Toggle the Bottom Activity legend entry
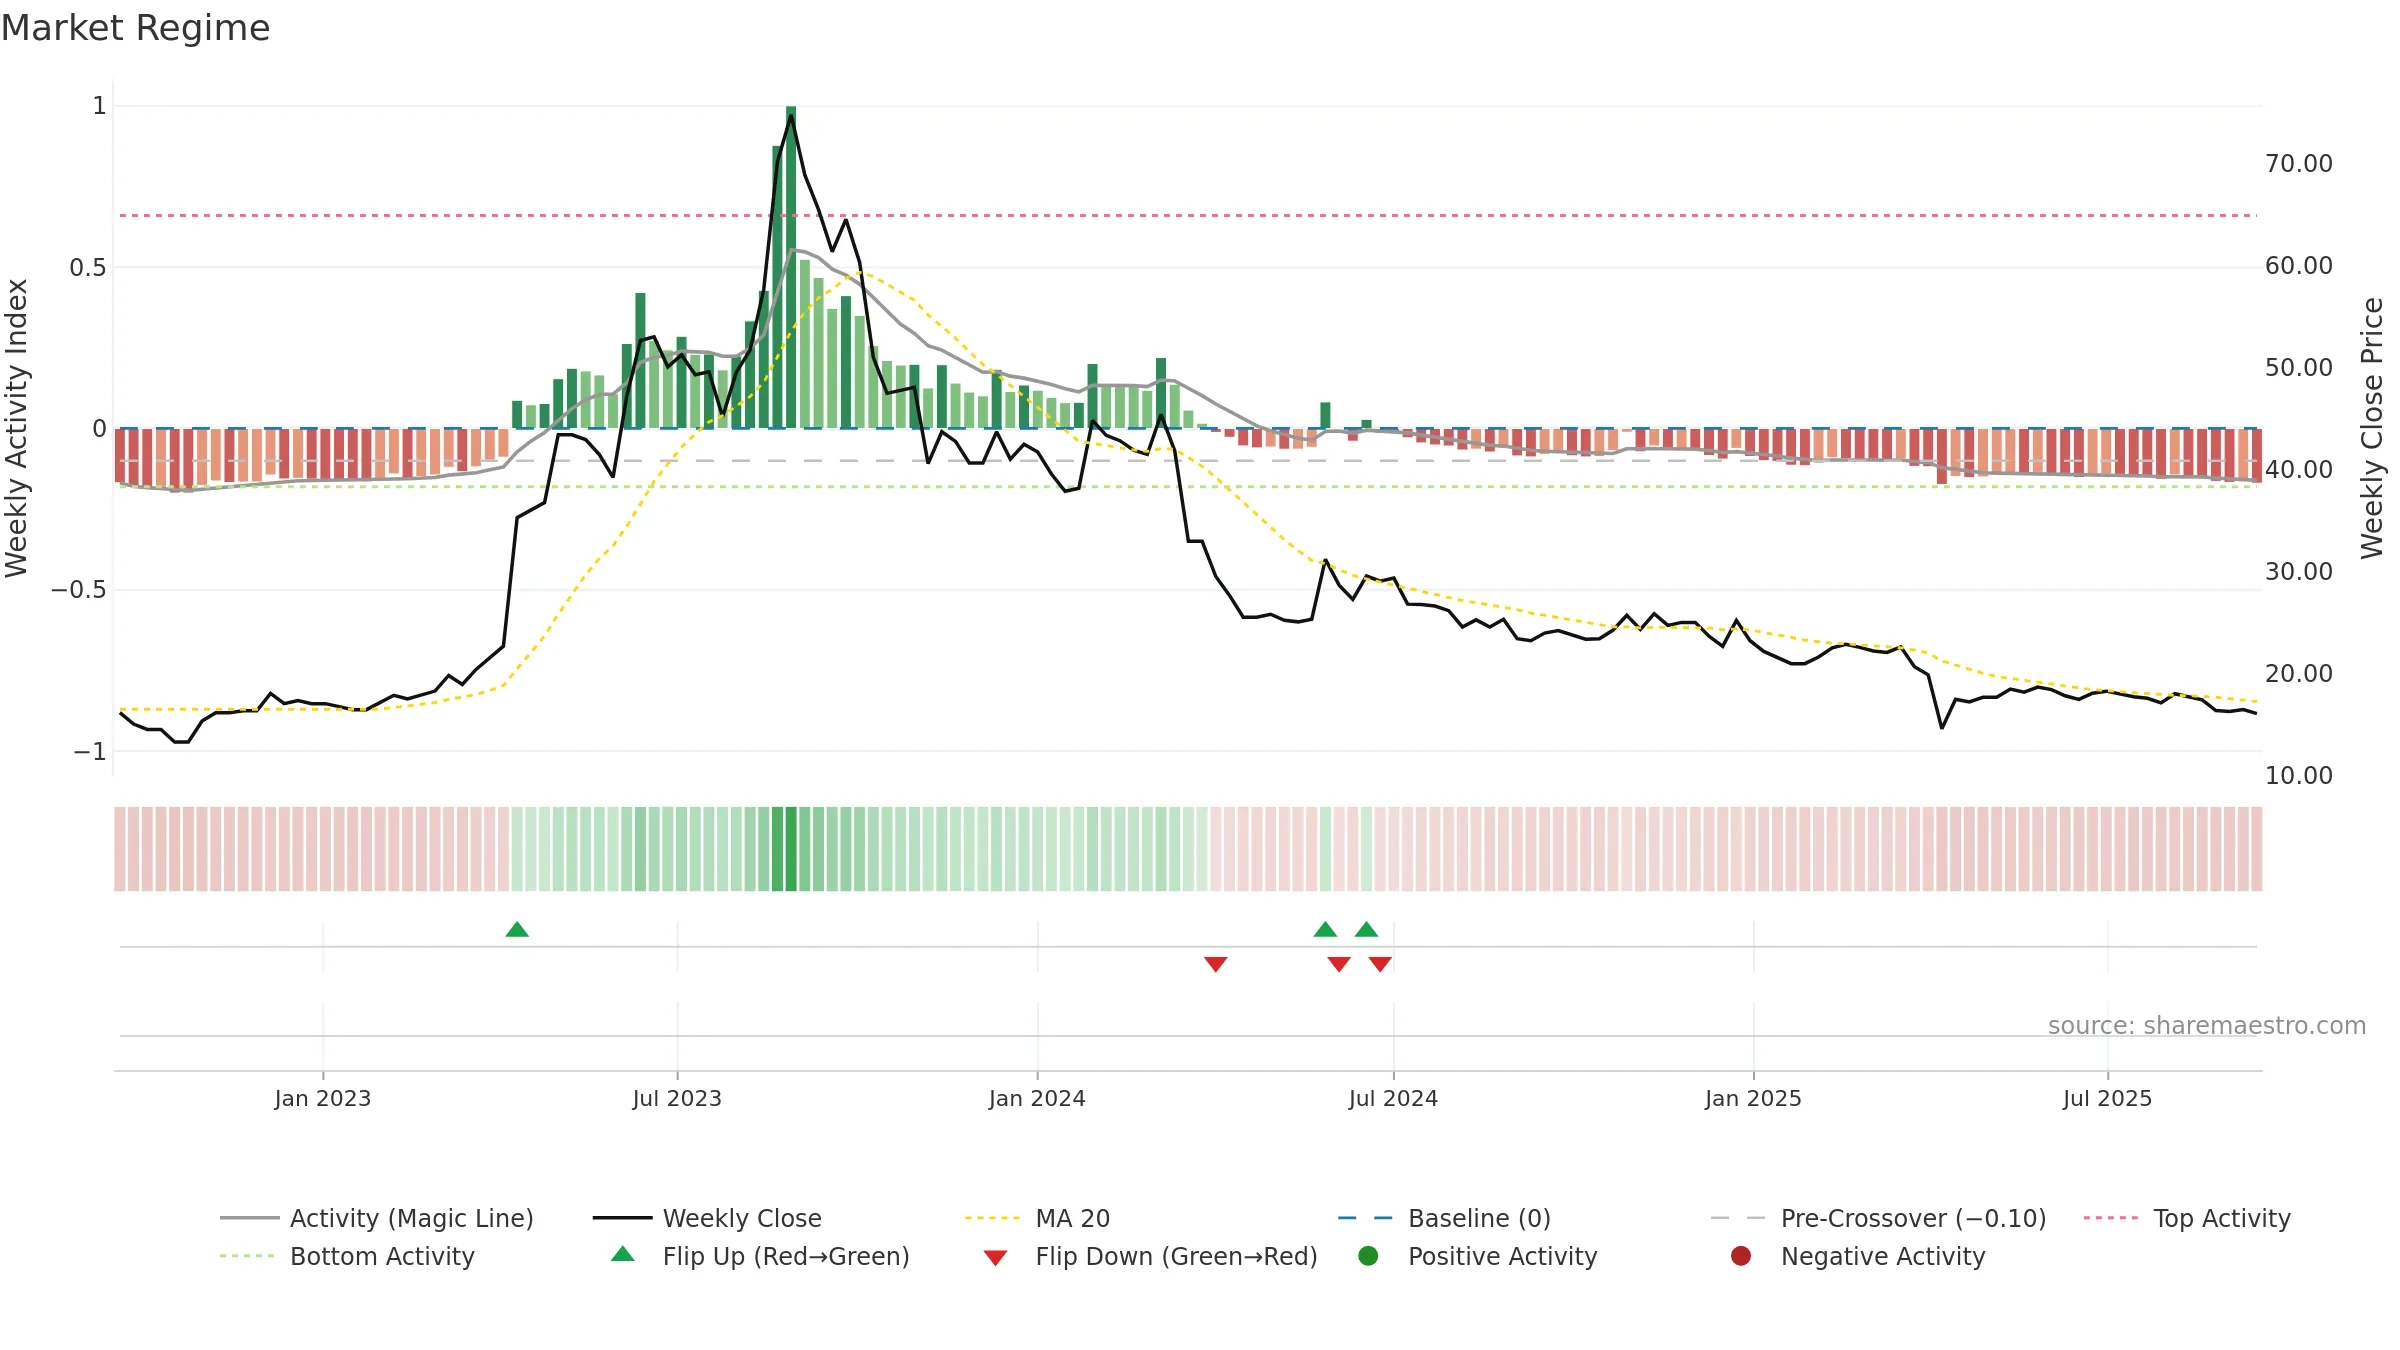2400x1350 pixels. pyautogui.click(x=347, y=1256)
